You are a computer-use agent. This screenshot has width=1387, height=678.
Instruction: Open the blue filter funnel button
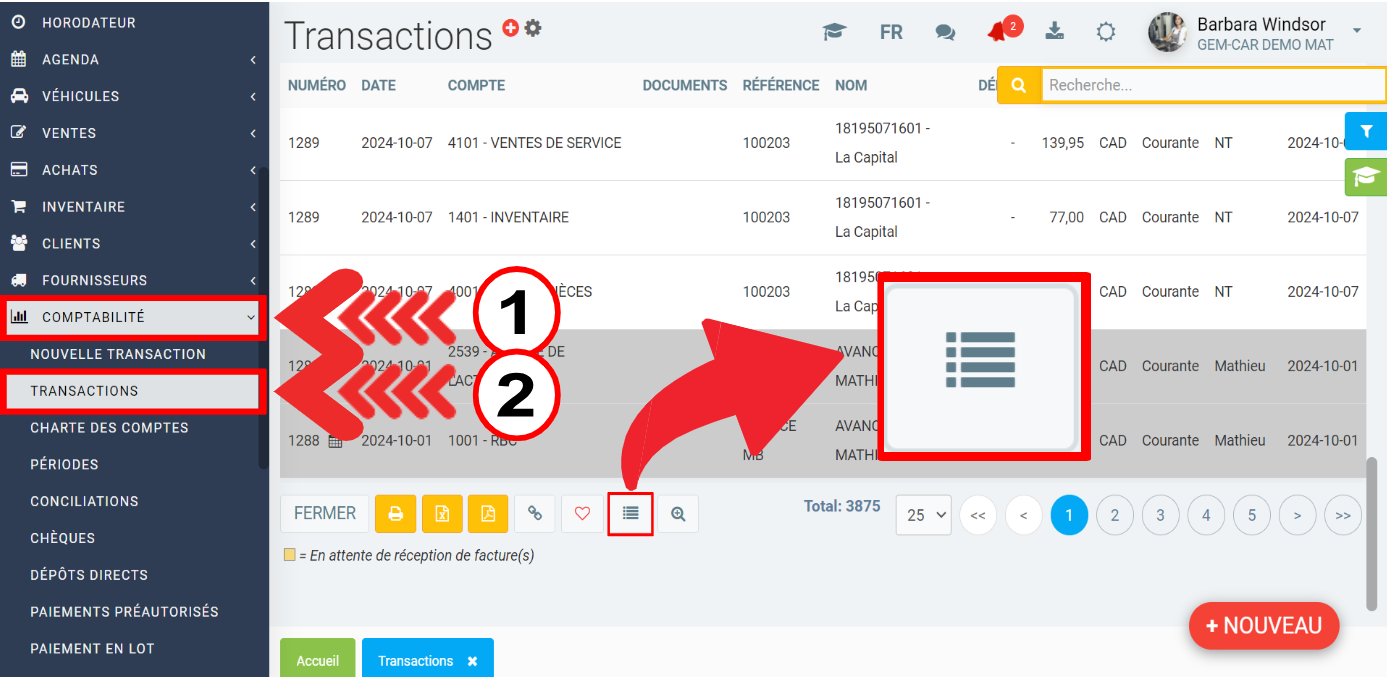pyautogui.click(x=1366, y=132)
